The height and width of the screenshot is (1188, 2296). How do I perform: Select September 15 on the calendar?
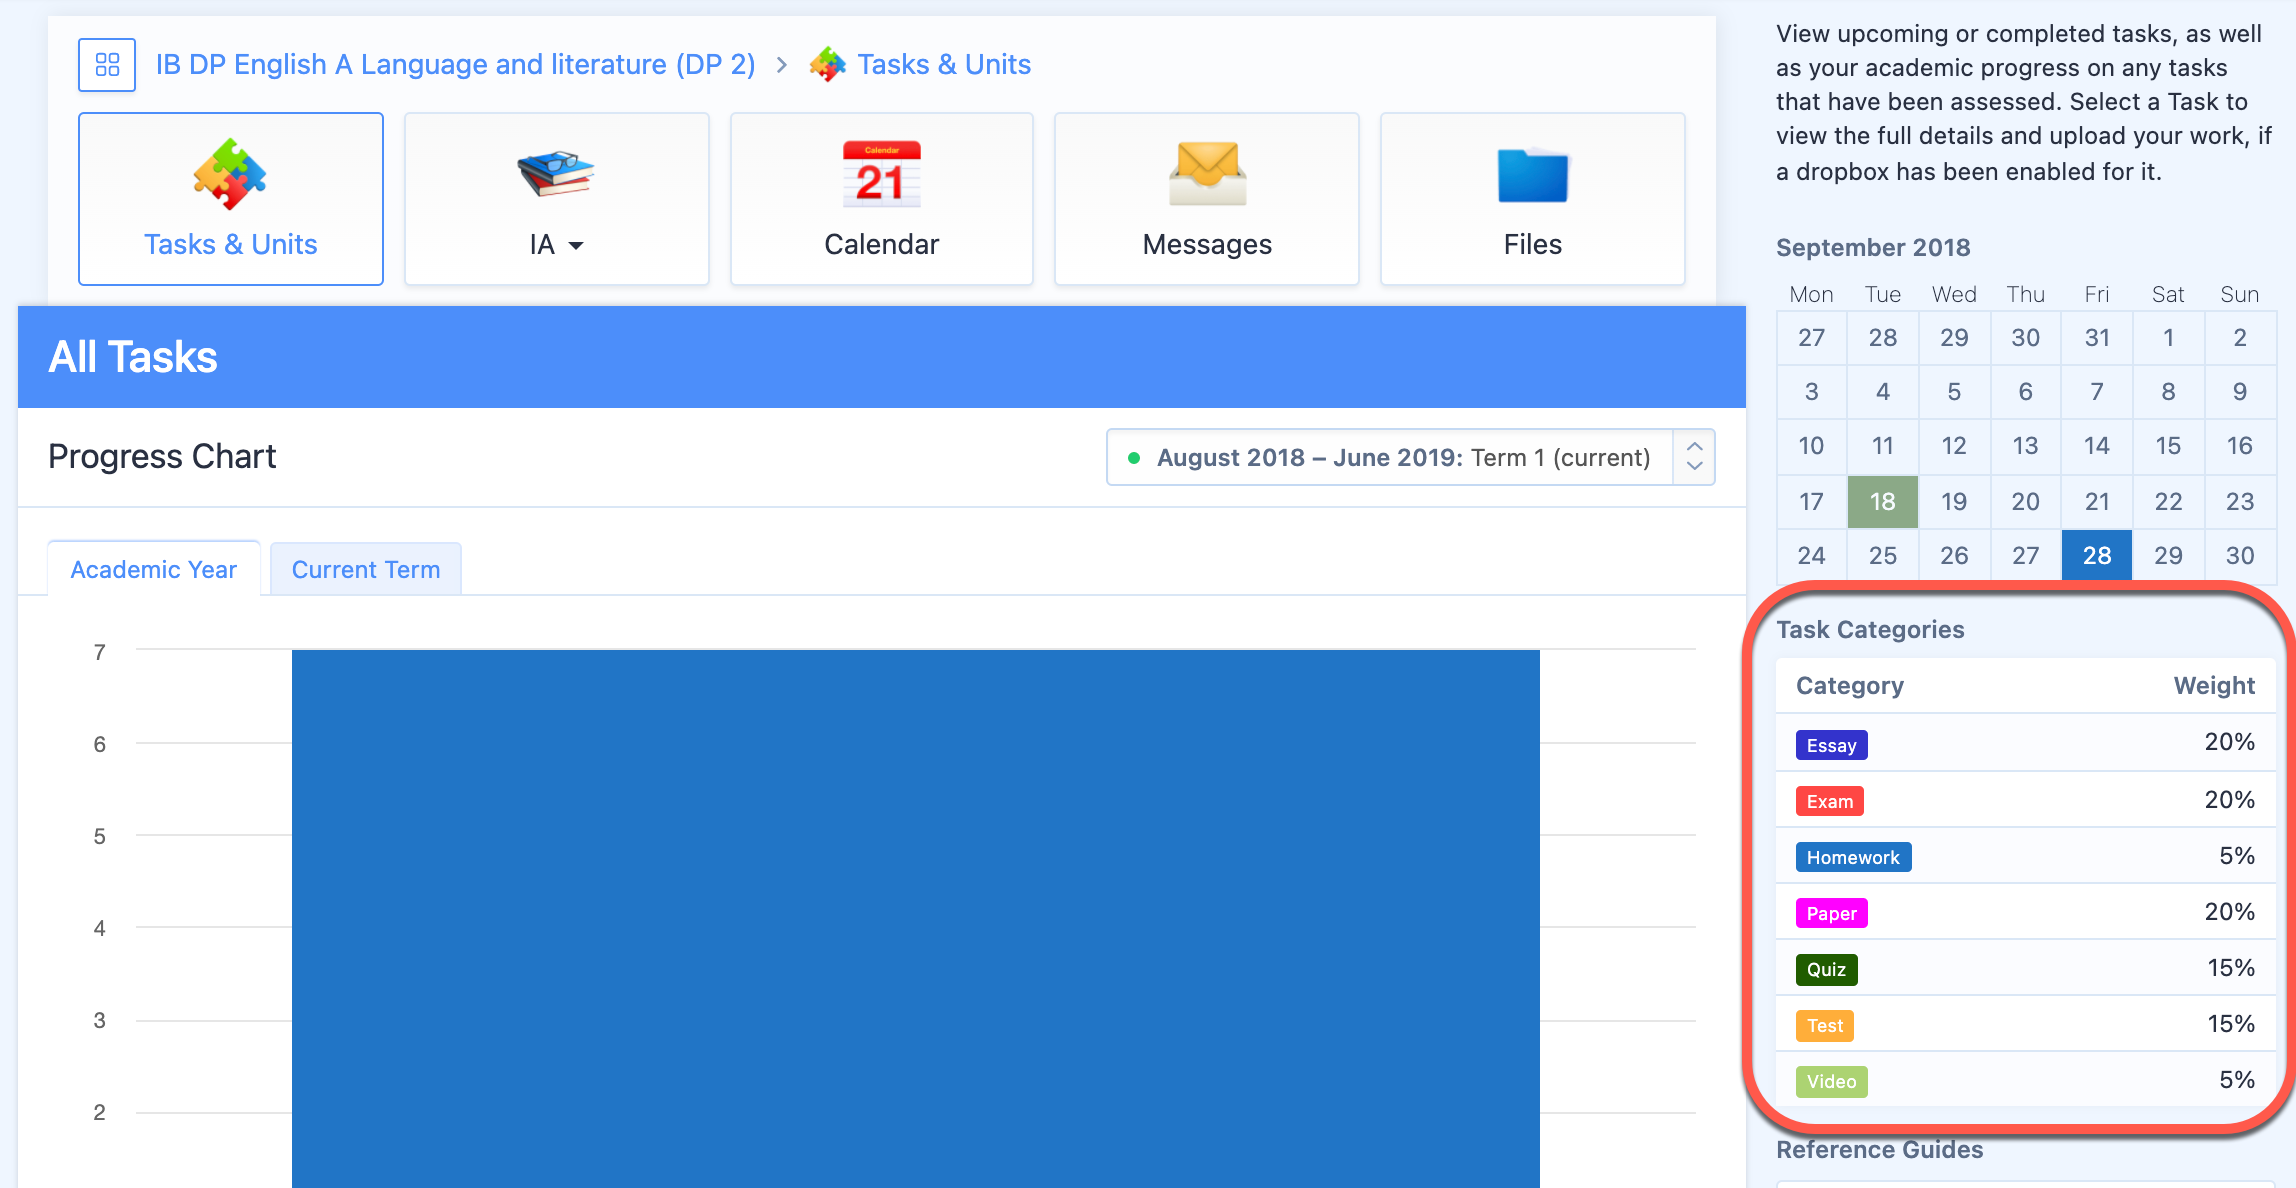click(2168, 445)
